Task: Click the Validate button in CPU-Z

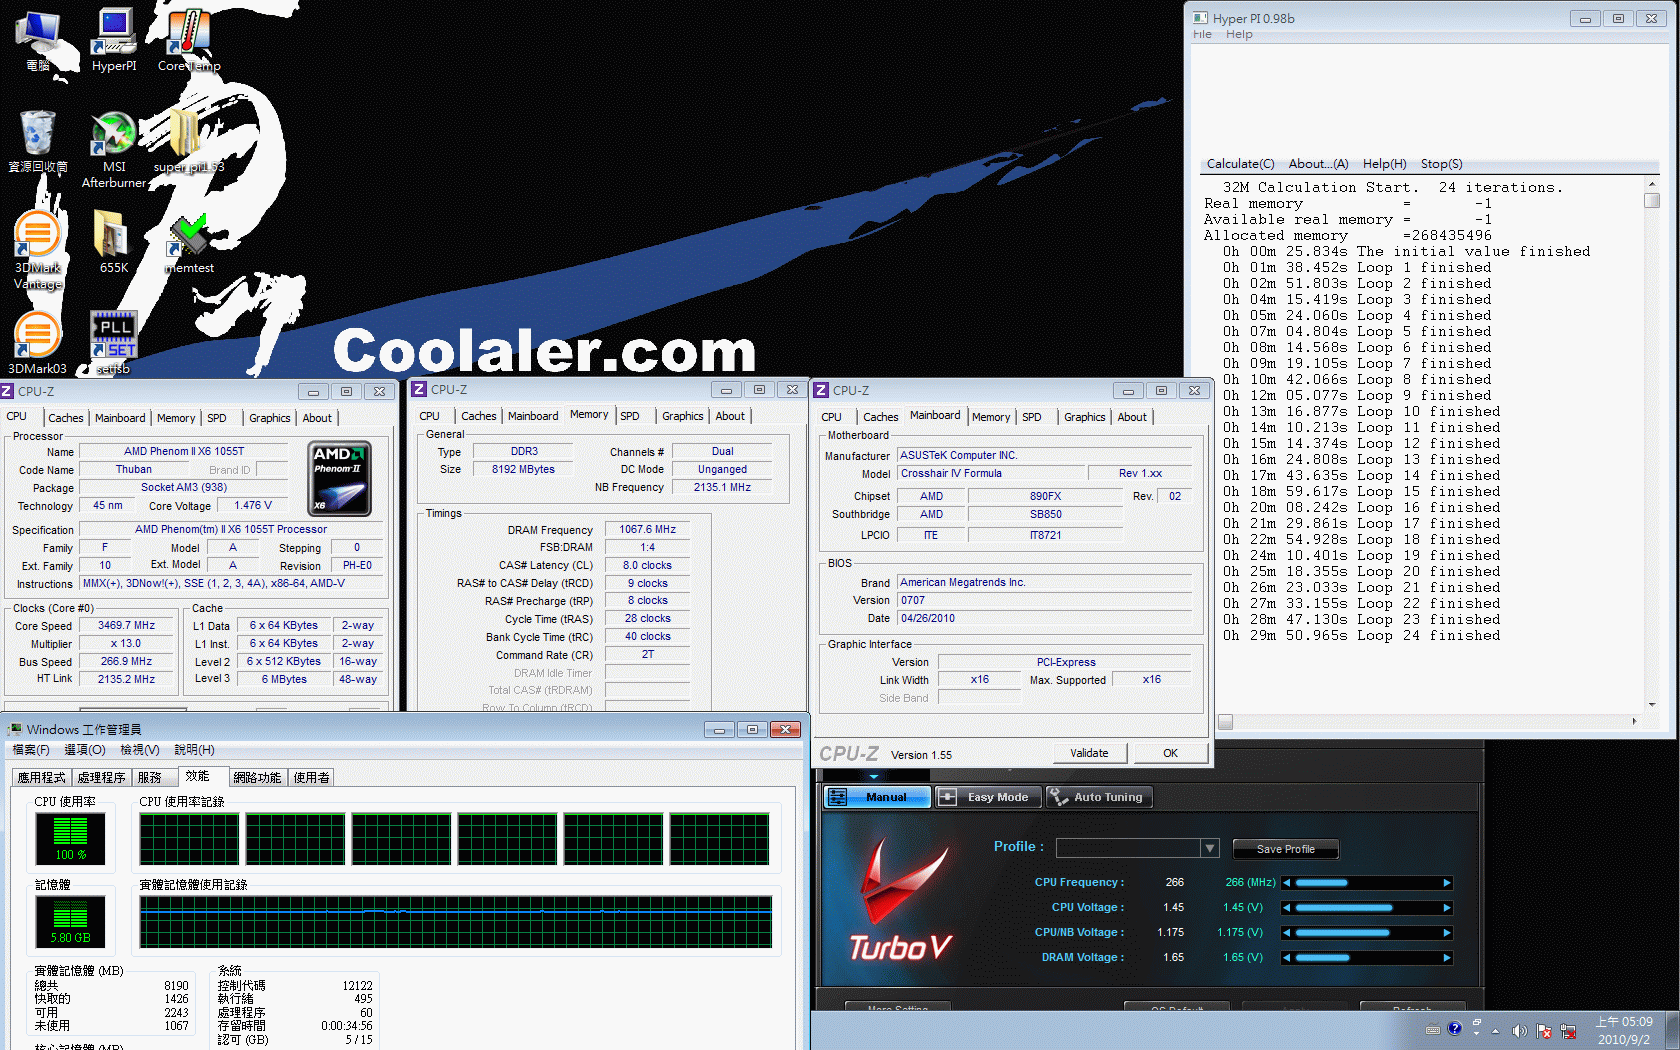Action: (x=1089, y=753)
